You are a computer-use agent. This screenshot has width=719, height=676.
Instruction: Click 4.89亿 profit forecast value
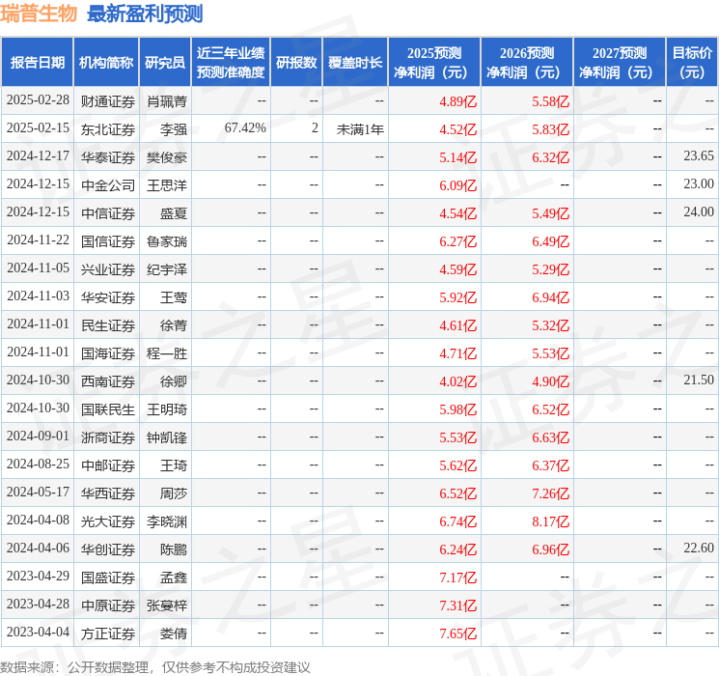pyautogui.click(x=458, y=101)
